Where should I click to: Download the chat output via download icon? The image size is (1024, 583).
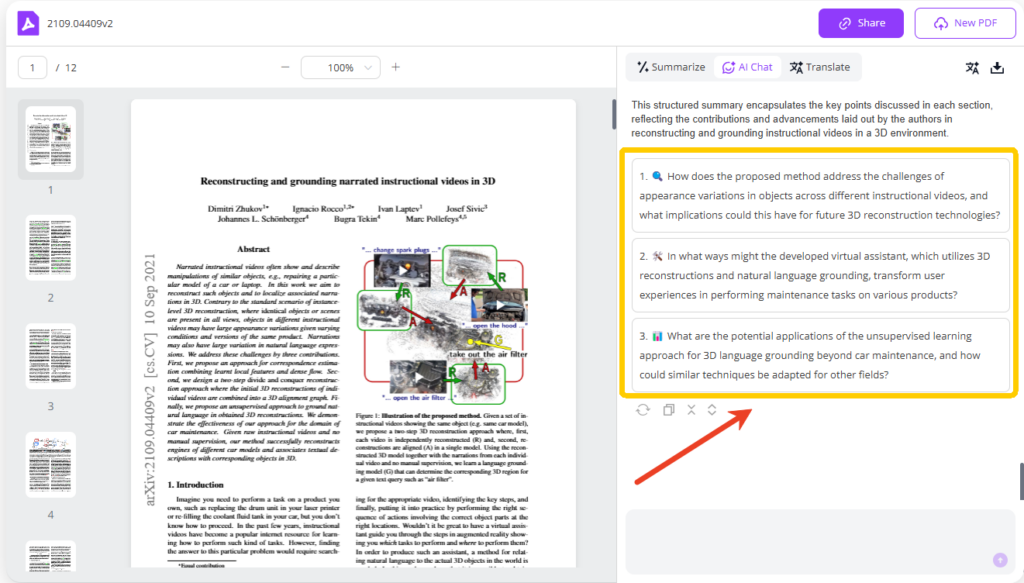coord(997,68)
